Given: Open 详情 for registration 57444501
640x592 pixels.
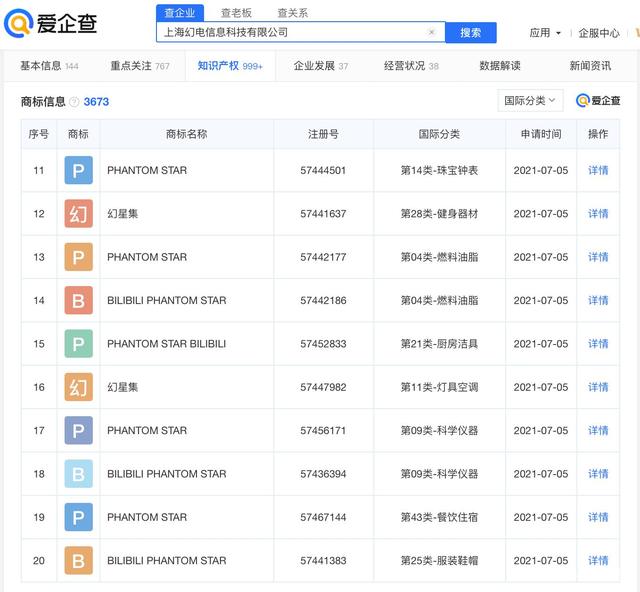Looking at the screenshot, I should 598,170.
